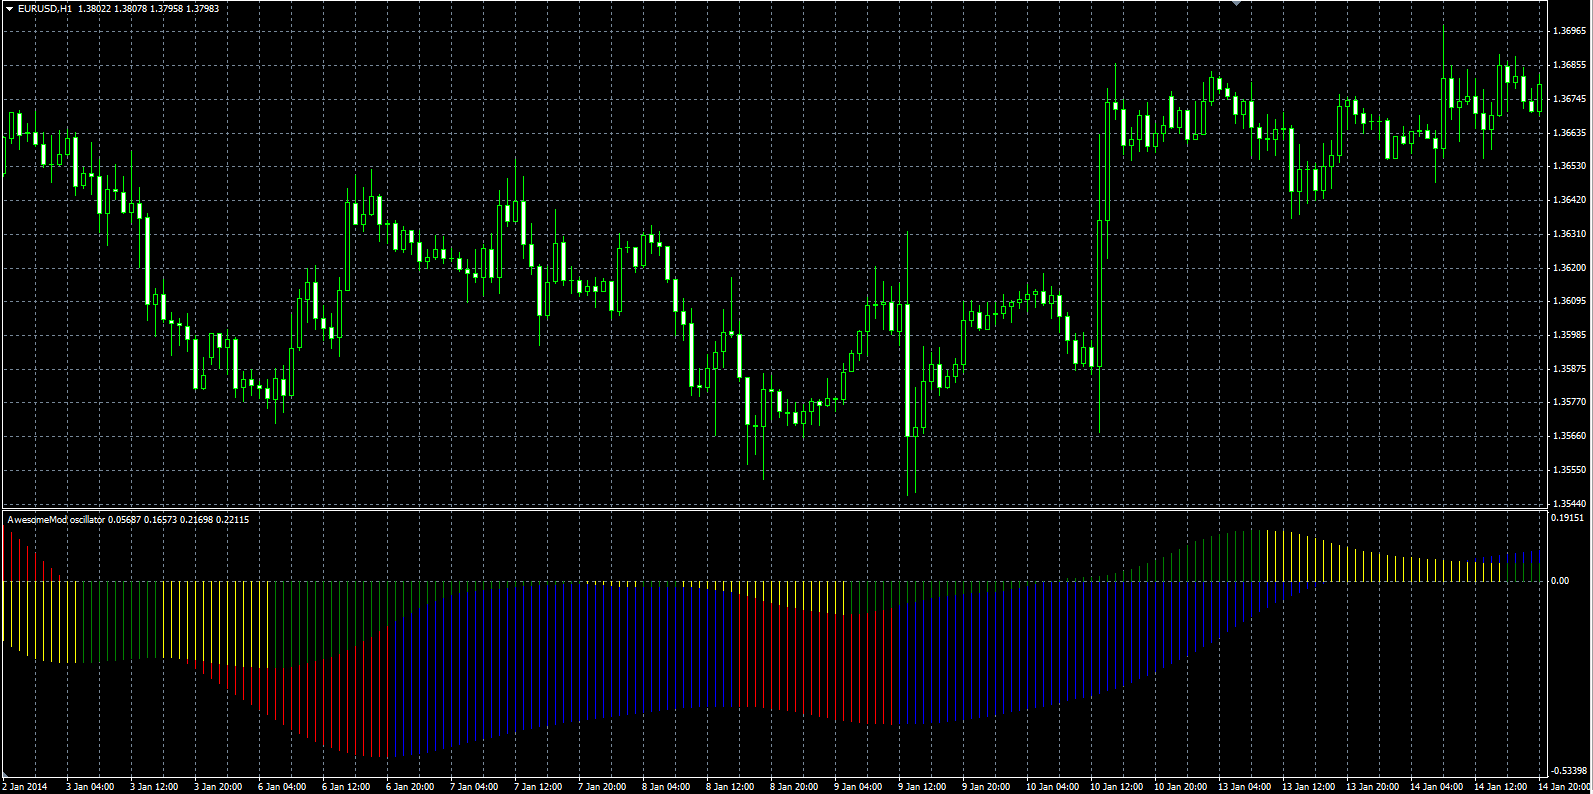Click the 9 Jan 04:00 time label
The image size is (1593, 794).
pyautogui.click(x=858, y=787)
